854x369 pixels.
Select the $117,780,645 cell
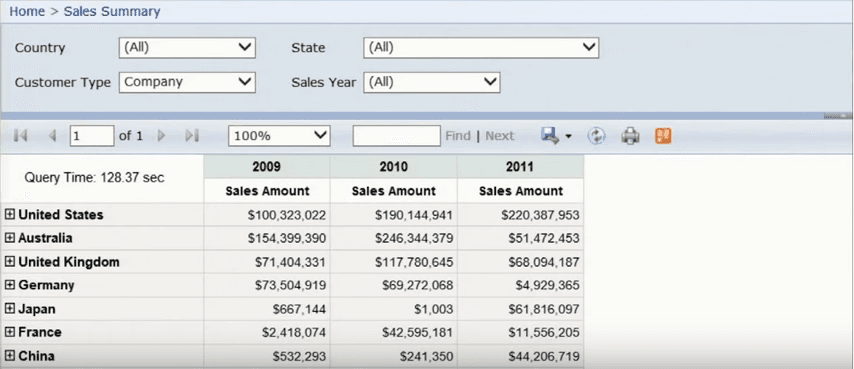coord(394,262)
